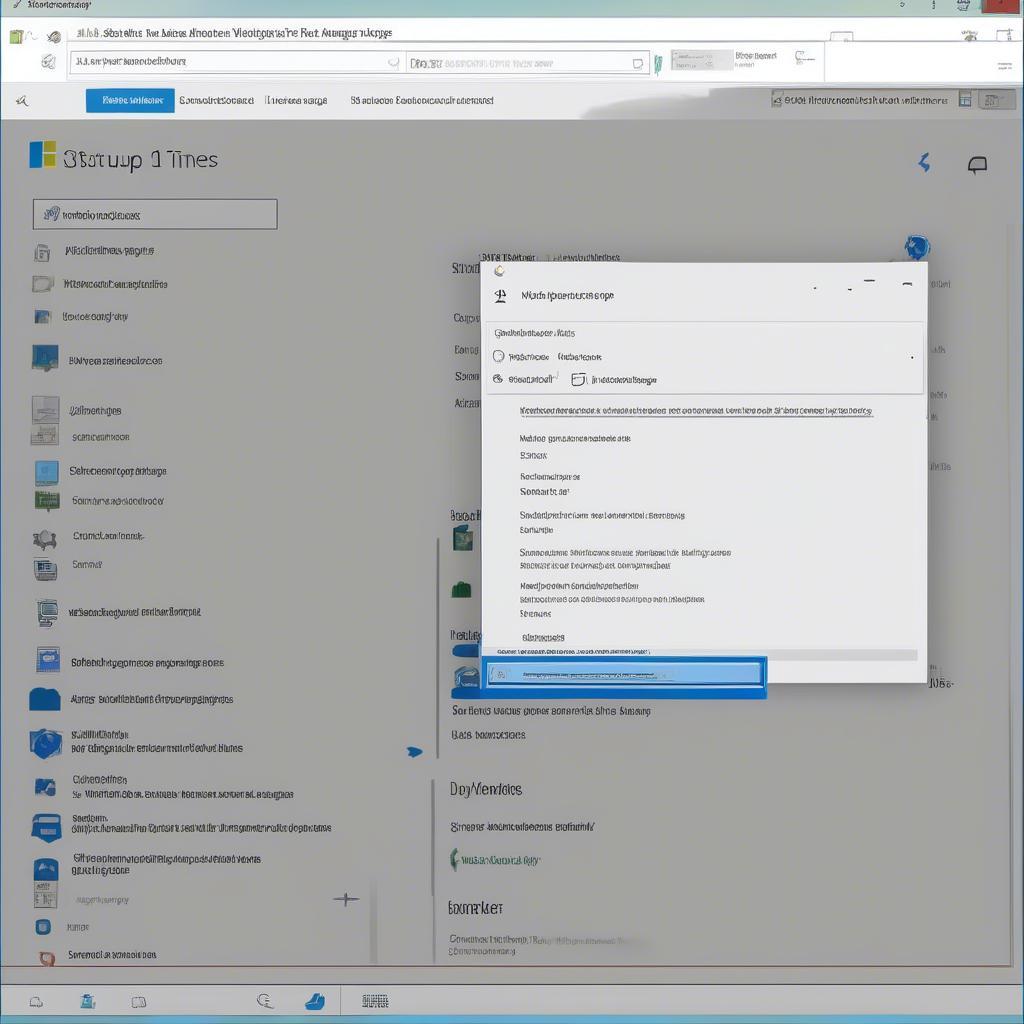Click the plus icon in the lower left panel
Image resolution: width=1024 pixels, height=1024 pixels.
[x=345, y=899]
